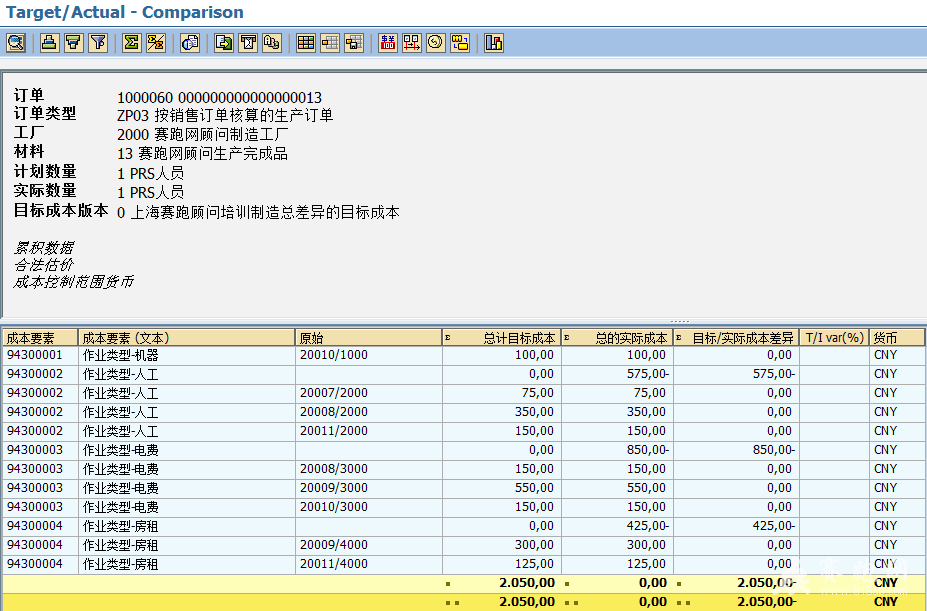Image resolution: width=927 pixels, height=611 pixels.
Task: Click the 850,00- actual cost cell
Action: (x=617, y=450)
